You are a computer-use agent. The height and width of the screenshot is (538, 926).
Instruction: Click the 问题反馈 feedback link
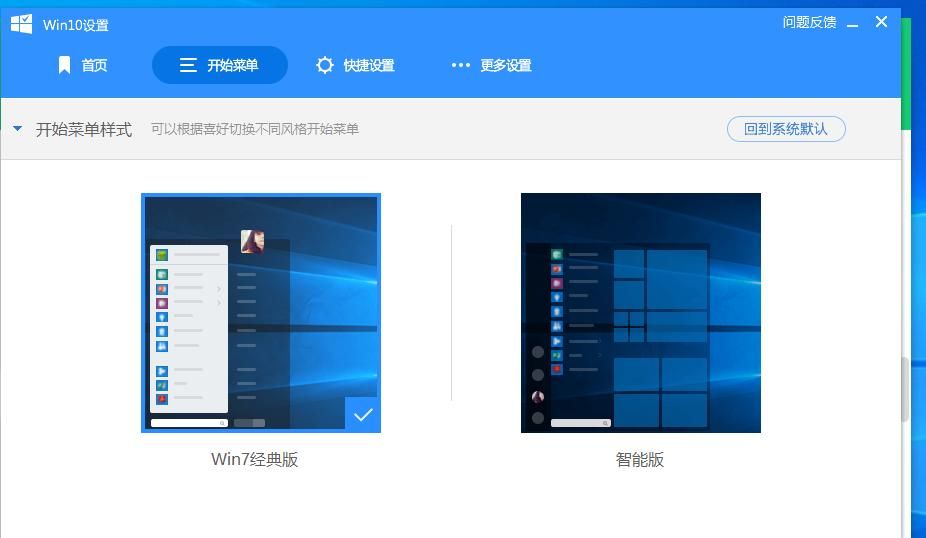click(x=809, y=22)
